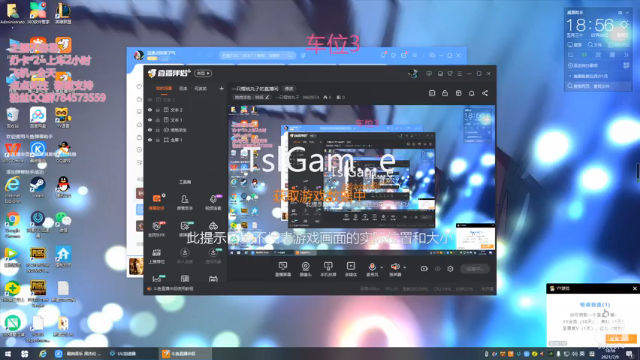Switch to second scene tab
The width and height of the screenshot is (640, 360).
tap(183, 89)
